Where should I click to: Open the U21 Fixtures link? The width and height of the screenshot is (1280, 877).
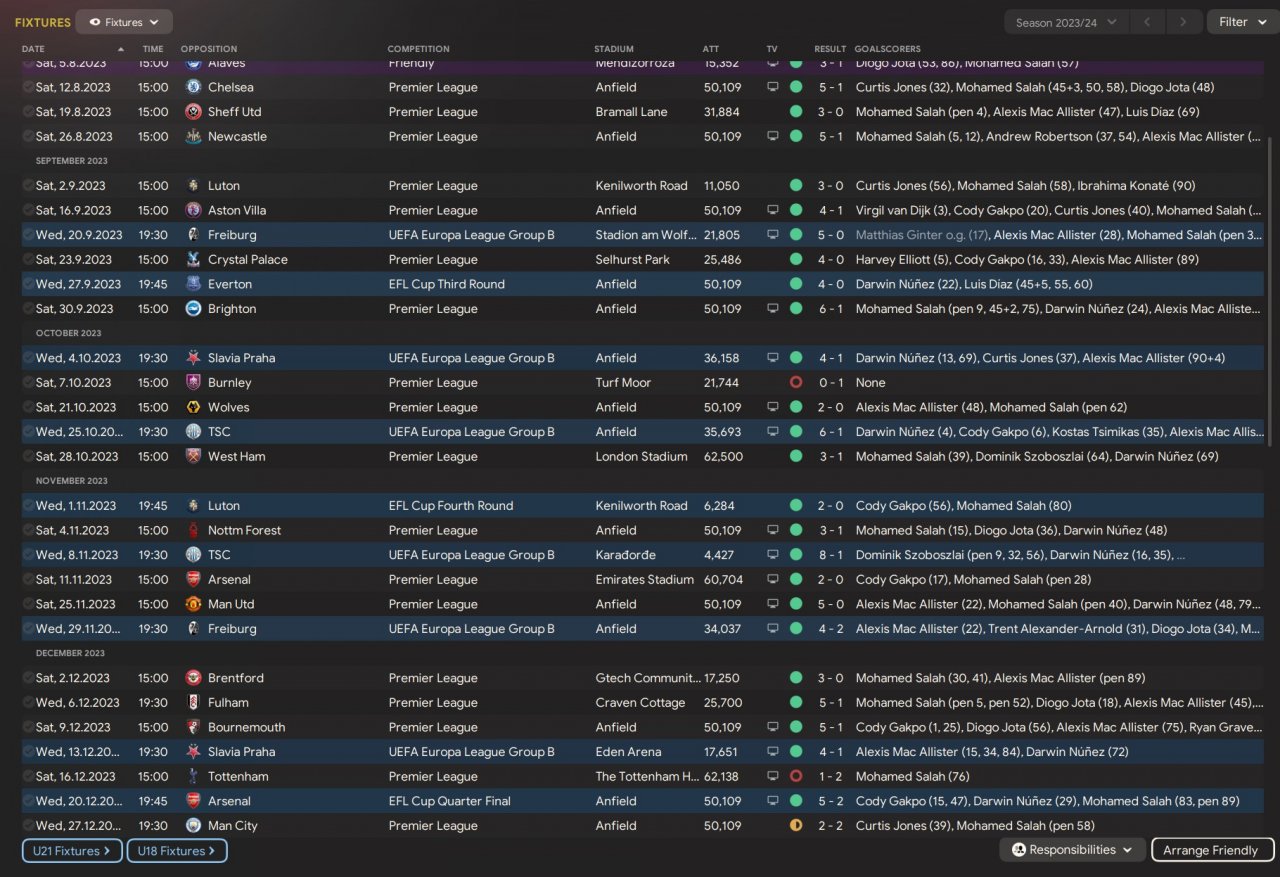(72, 851)
